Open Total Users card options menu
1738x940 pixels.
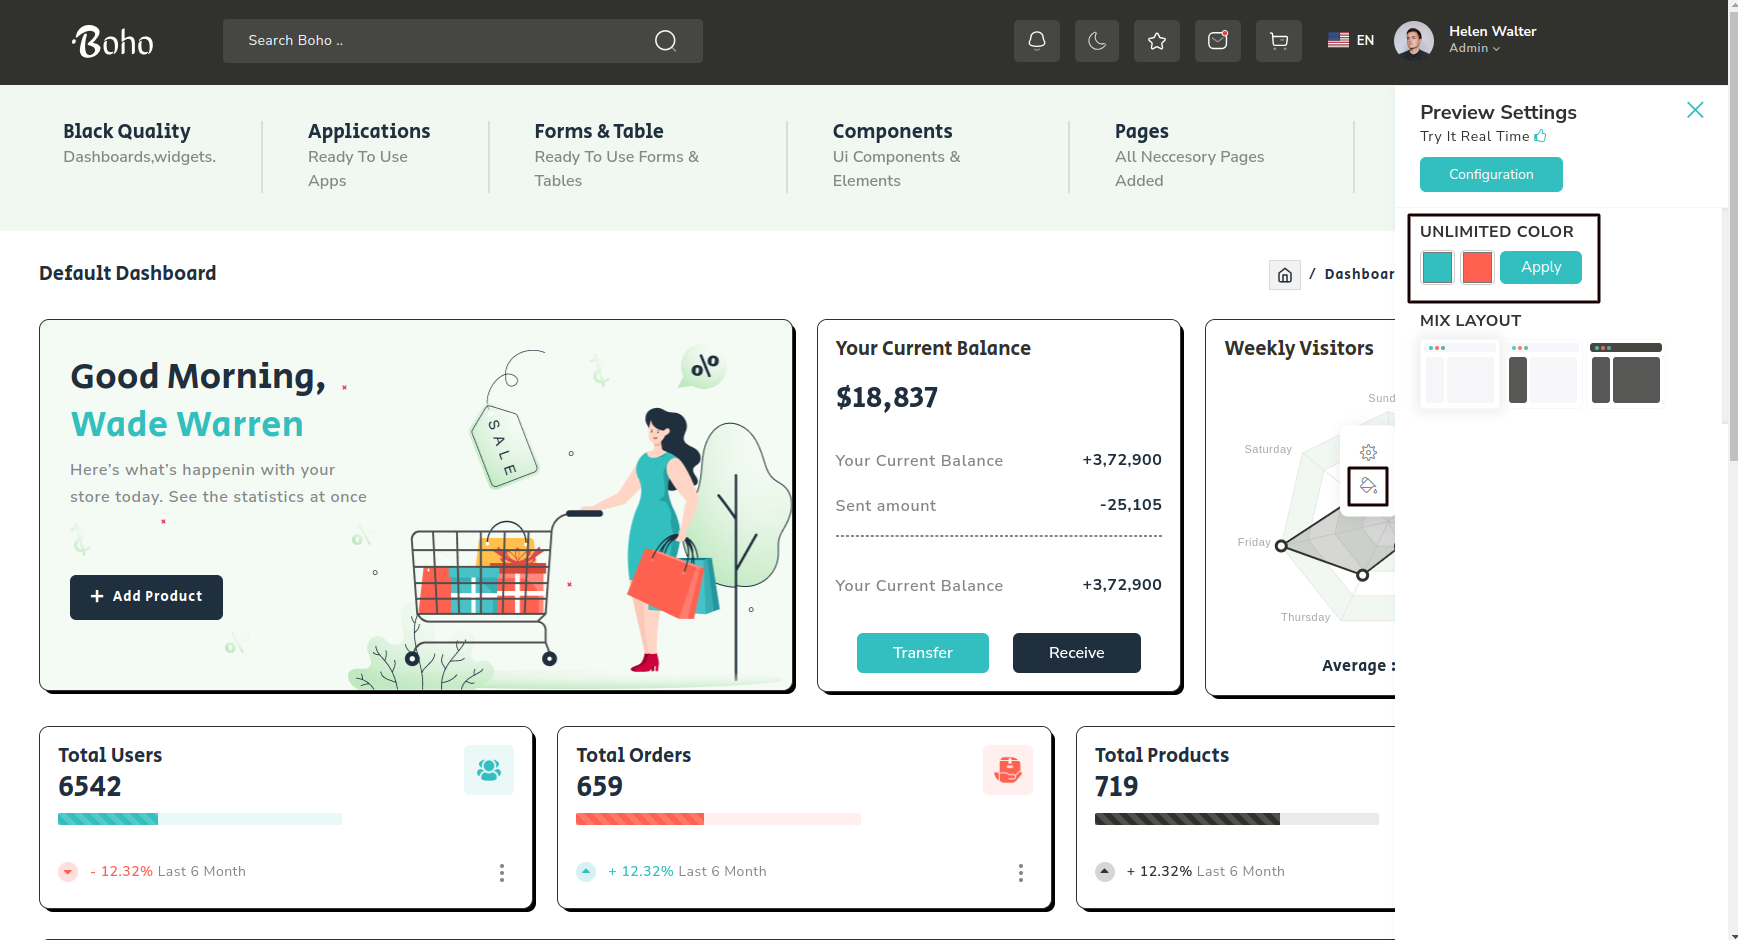[501, 873]
